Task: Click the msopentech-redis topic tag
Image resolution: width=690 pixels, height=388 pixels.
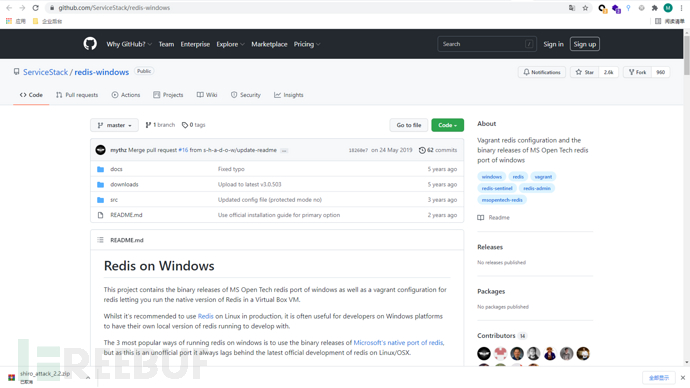Action: 502,200
